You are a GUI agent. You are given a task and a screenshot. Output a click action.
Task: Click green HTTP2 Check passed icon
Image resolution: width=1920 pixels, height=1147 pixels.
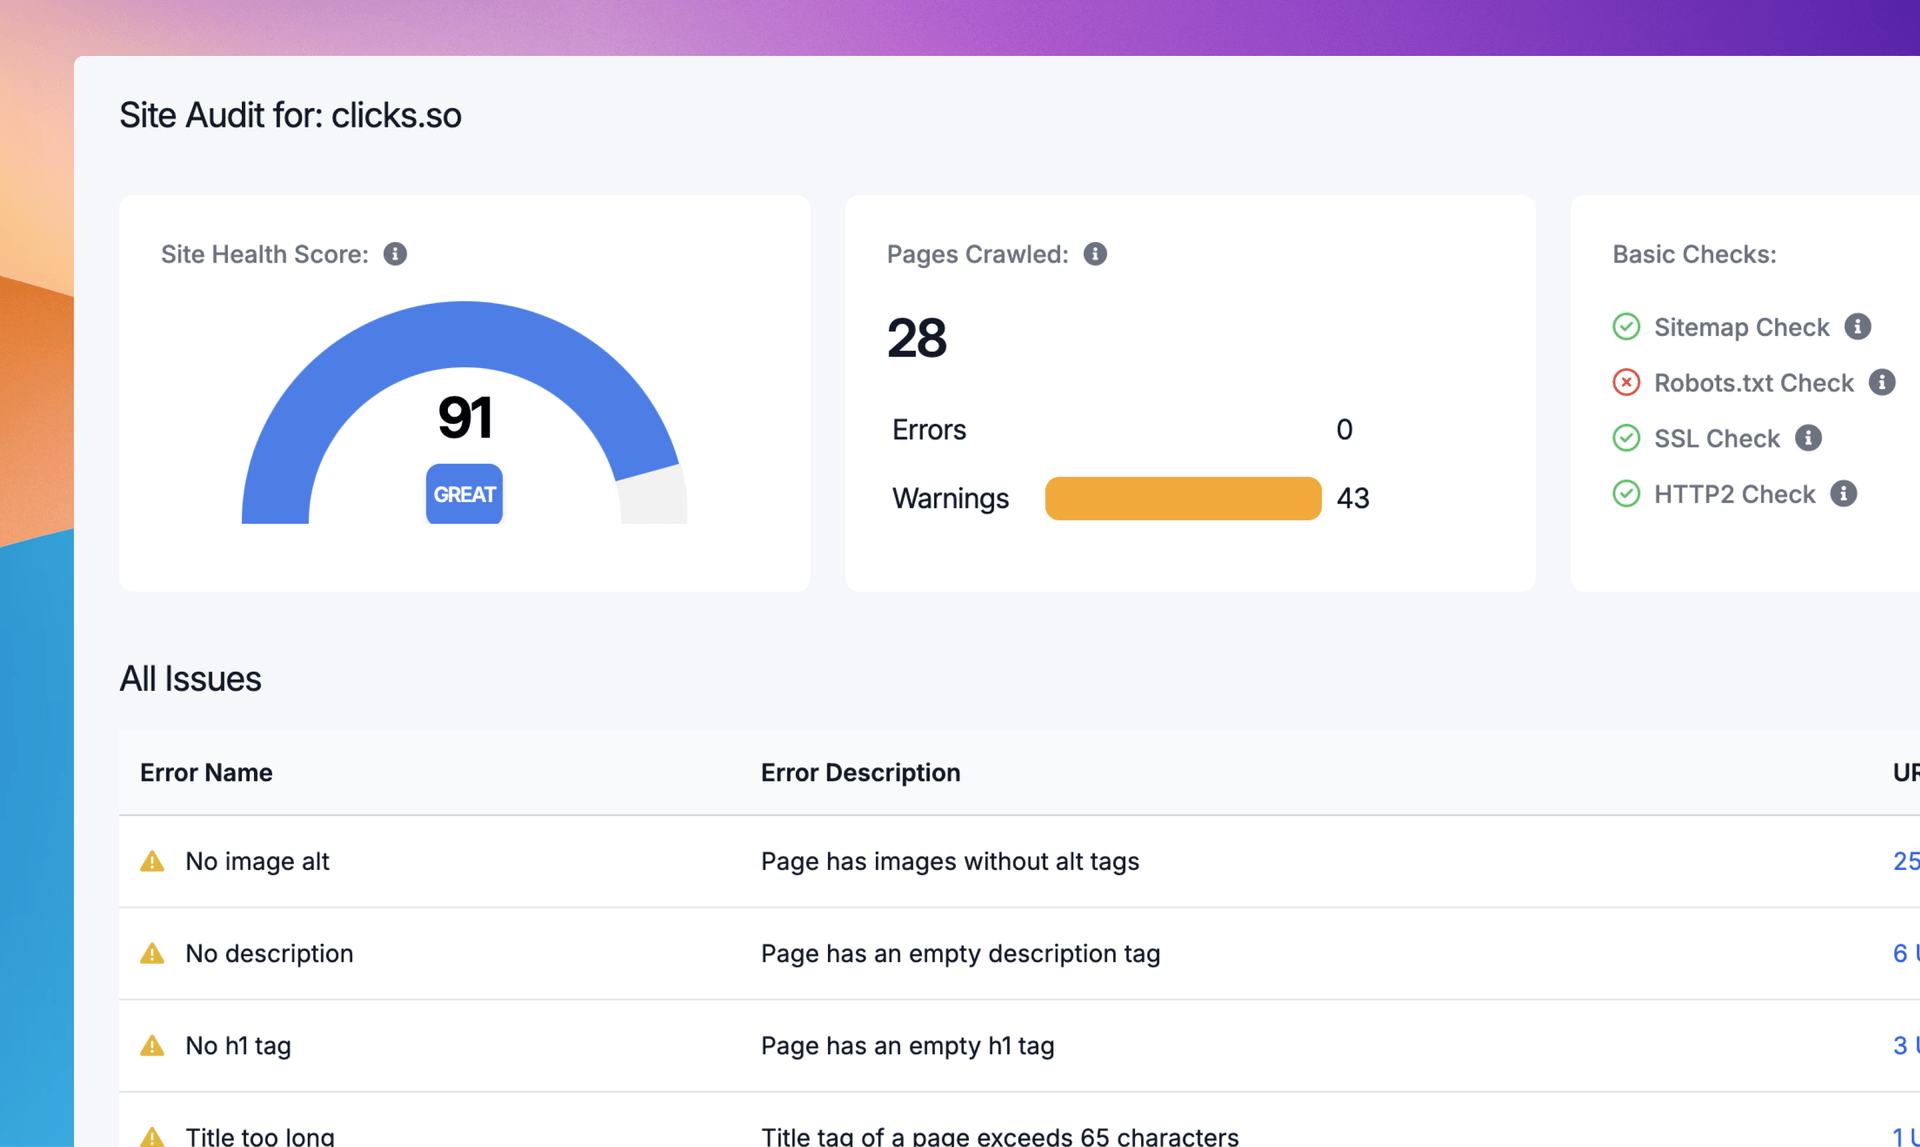(1626, 494)
